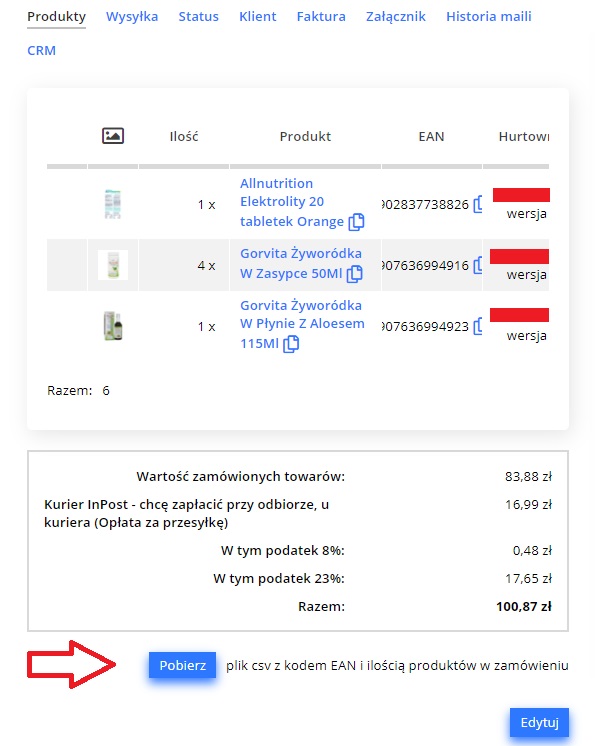Open the Allnutrition Elektrolity product thumbnail
Screen dimensions: 595x746
tap(113, 204)
